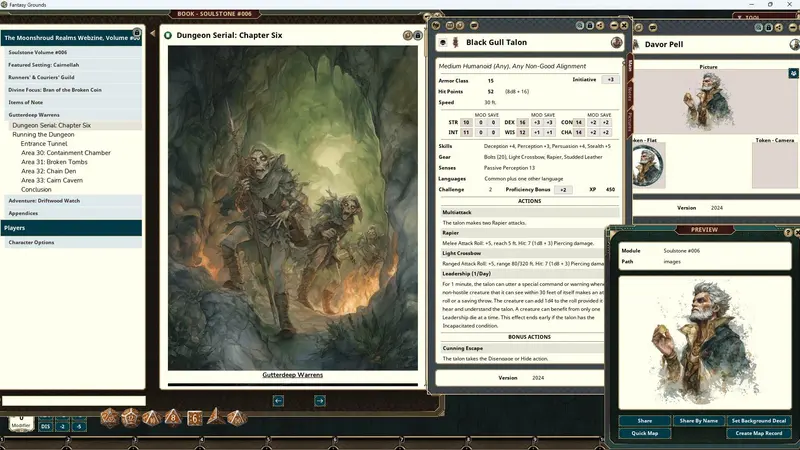The image size is (800, 450).
Task: Toggle the DIS modifier button
Action: [x=45, y=426]
